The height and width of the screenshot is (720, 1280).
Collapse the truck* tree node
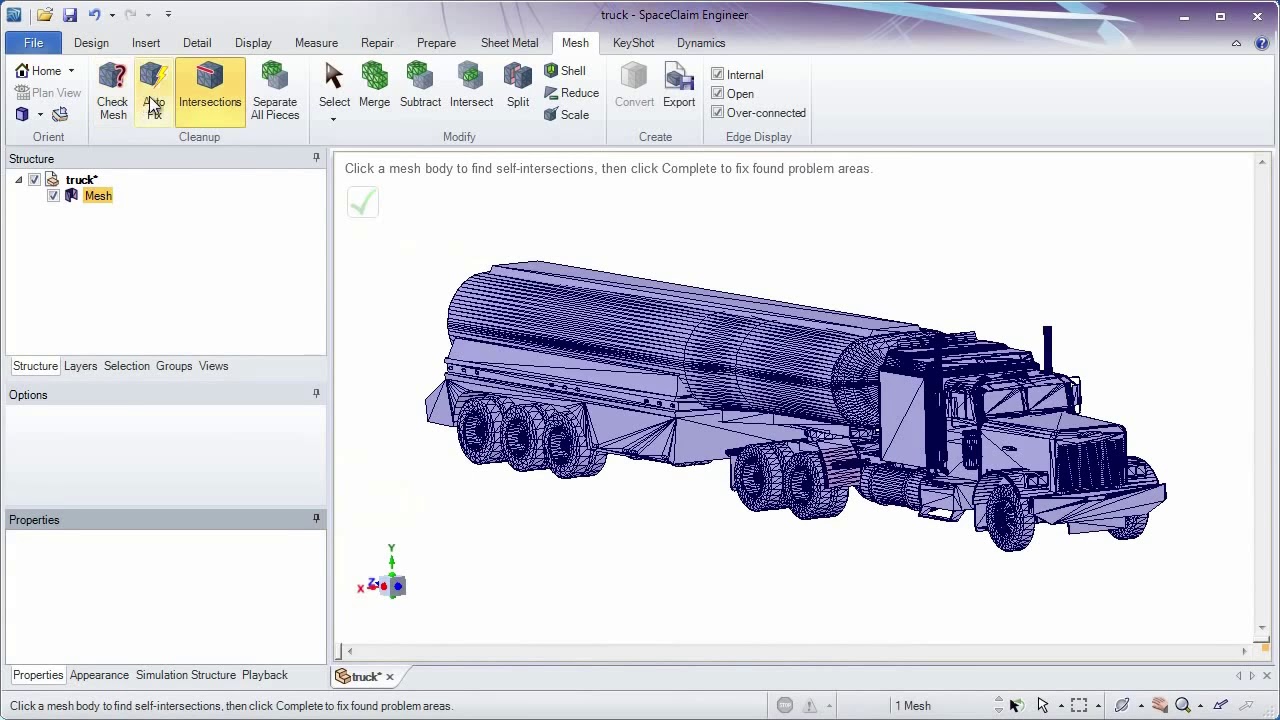coord(18,180)
